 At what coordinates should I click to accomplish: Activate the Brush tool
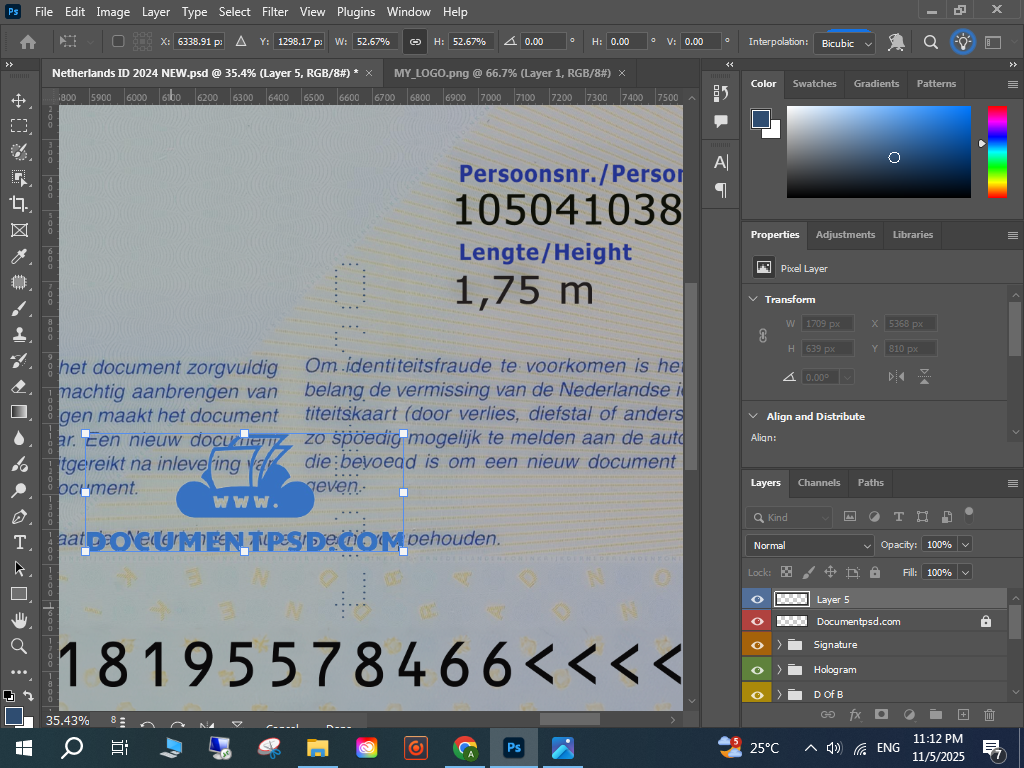[x=19, y=308]
